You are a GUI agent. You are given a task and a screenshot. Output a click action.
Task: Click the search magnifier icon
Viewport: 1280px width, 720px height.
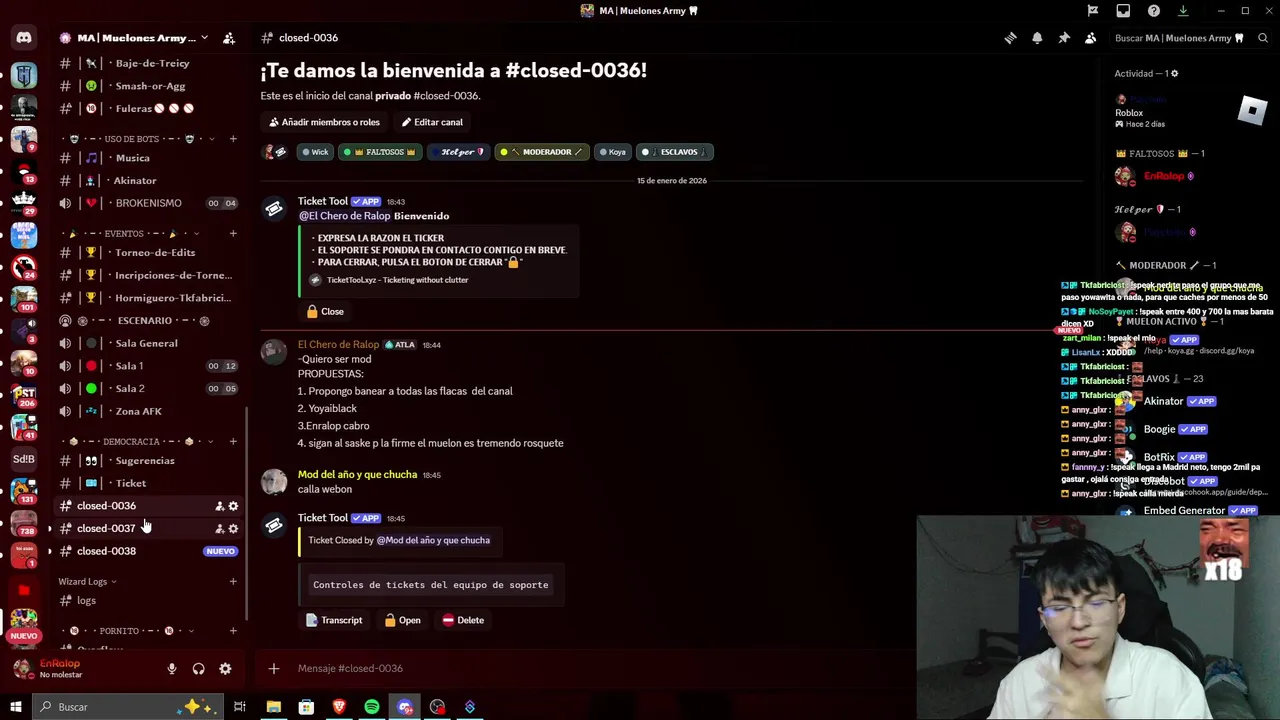pyautogui.click(x=1263, y=38)
